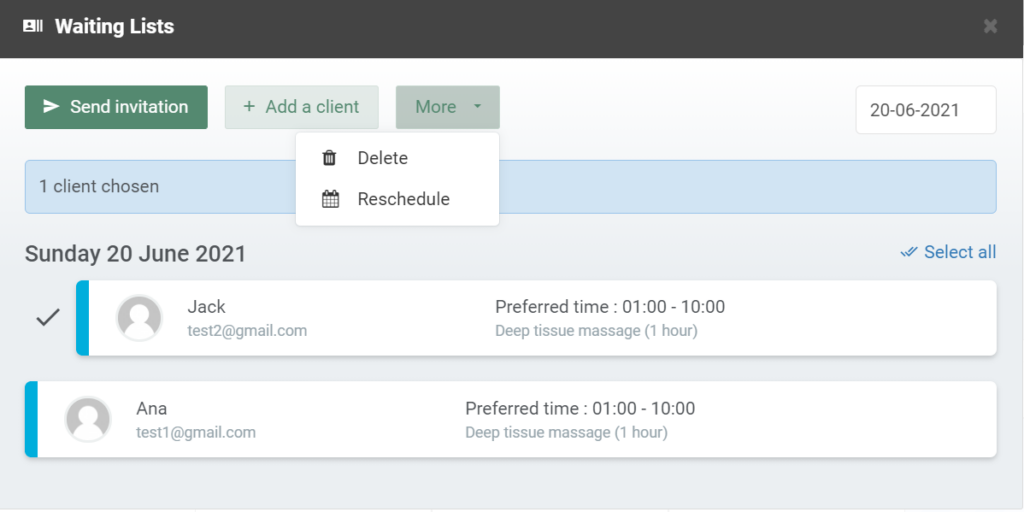The height and width of the screenshot is (512, 1024).
Task: Close the Waiting Lists dialog
Action: tap(990, 26)
